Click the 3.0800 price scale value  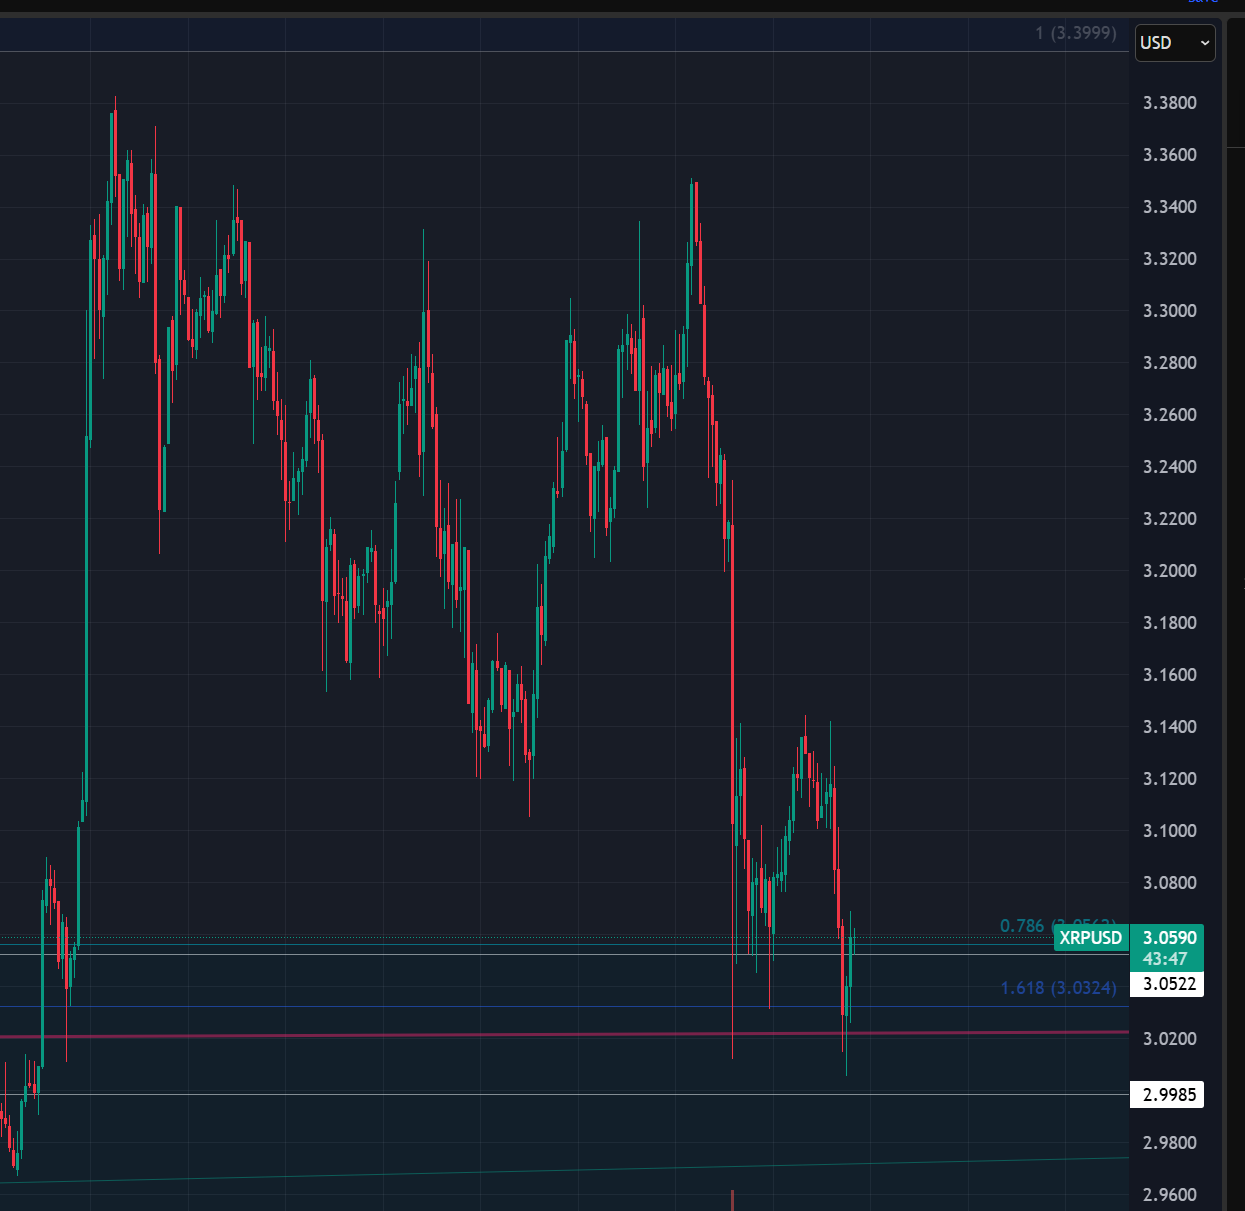1170,883
